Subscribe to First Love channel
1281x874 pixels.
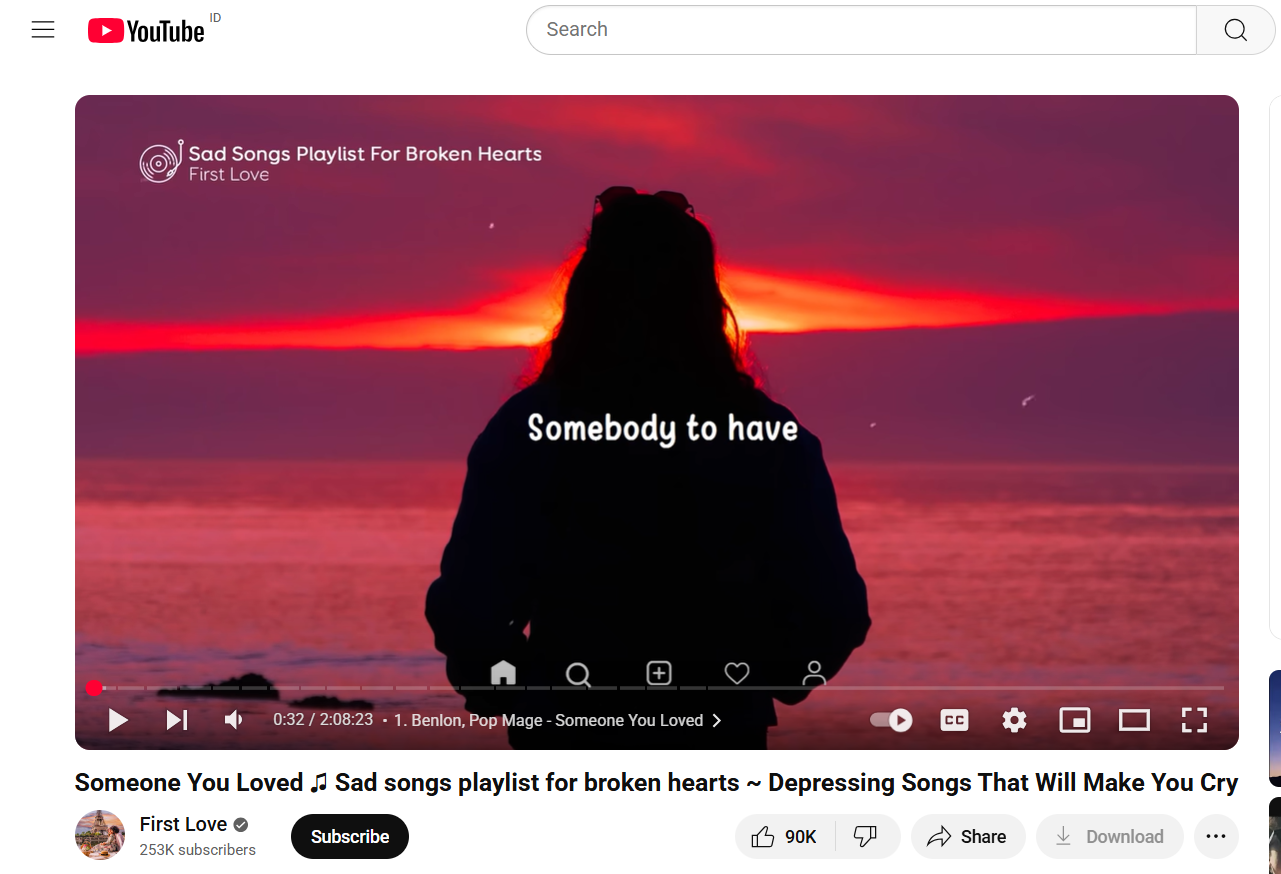coord(349,837)
